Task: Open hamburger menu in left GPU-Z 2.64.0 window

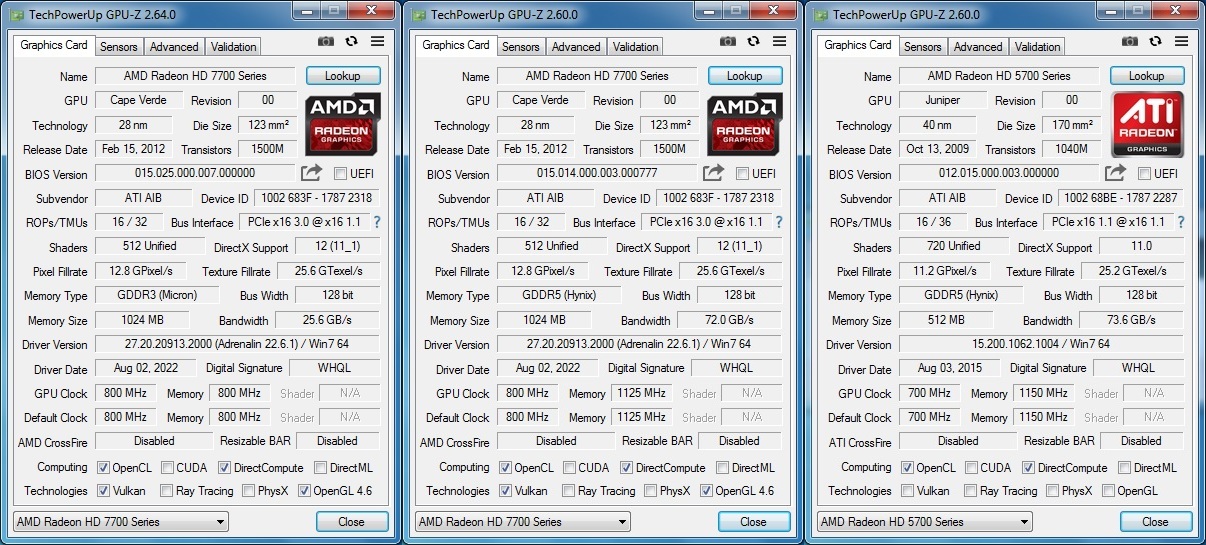Action: 377,42
